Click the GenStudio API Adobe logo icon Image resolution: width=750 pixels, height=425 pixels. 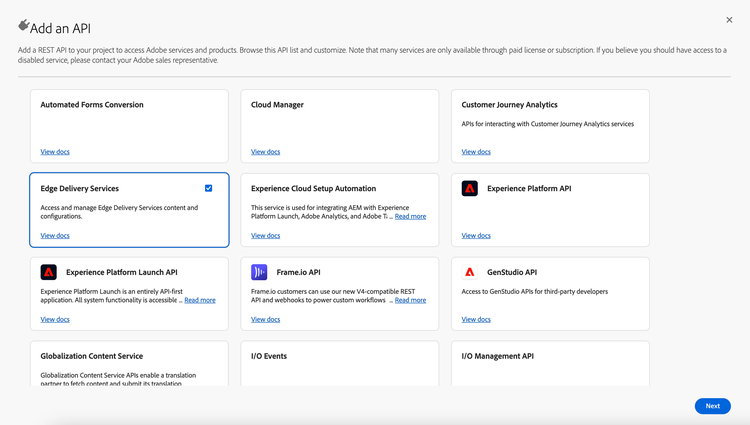(x=470, y=272)
